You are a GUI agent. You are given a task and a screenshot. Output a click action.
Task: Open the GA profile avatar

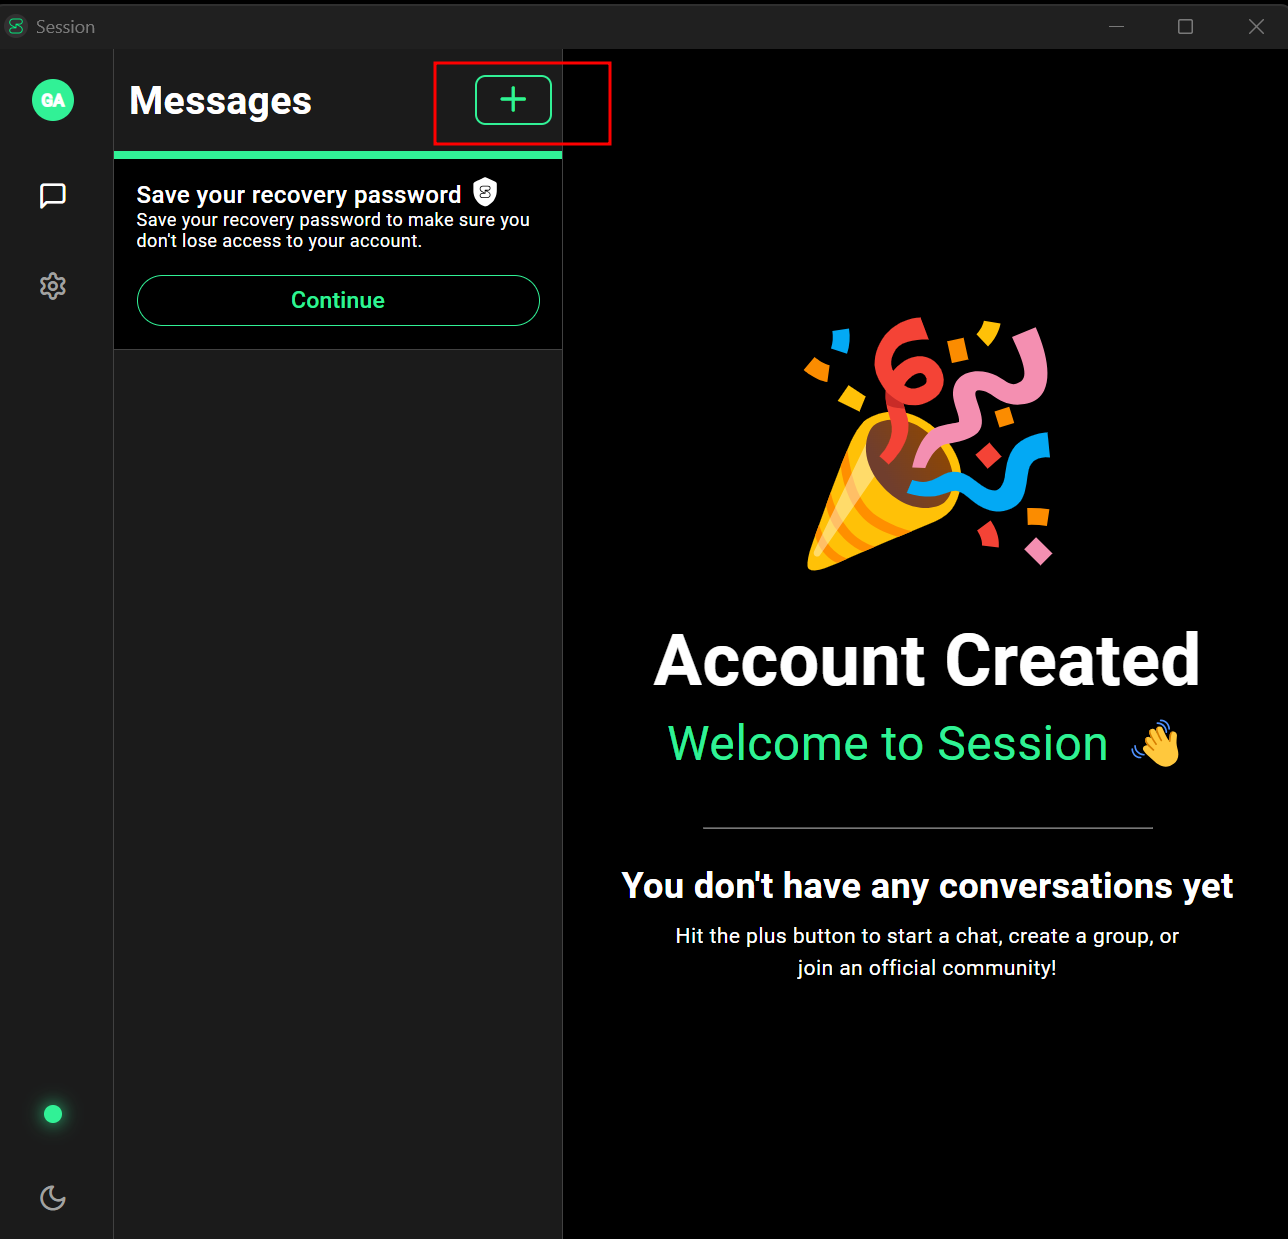[53, 100]
